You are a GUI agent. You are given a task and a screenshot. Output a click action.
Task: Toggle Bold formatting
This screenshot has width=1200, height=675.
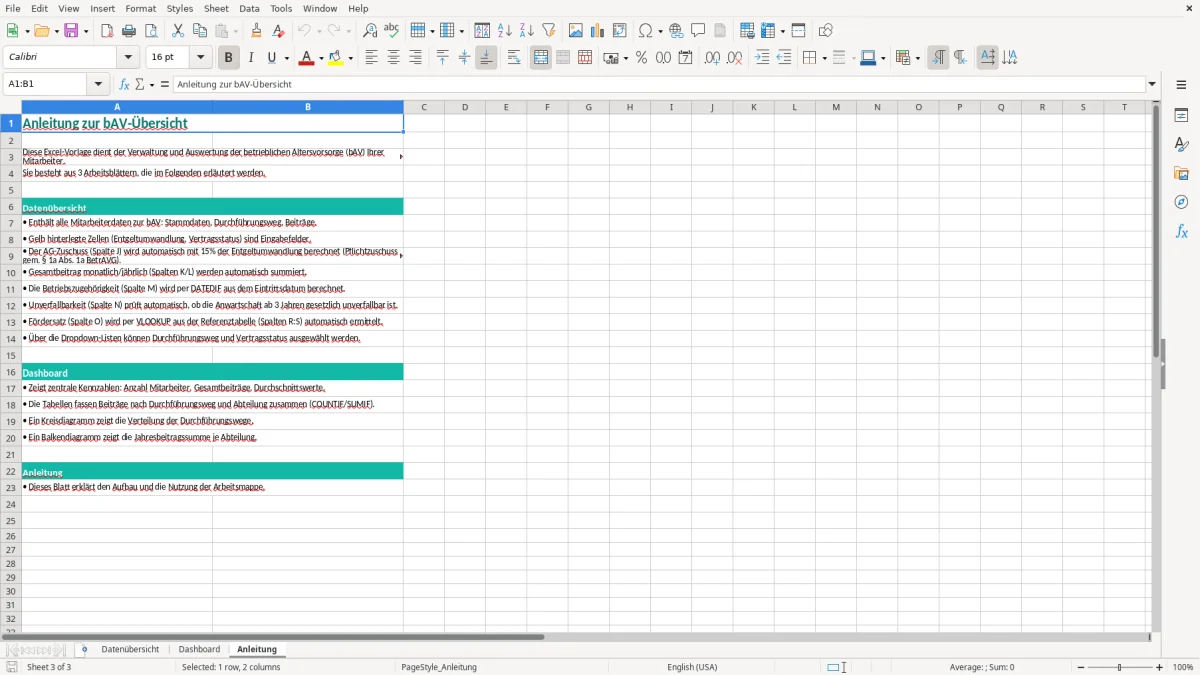[228, 58]
